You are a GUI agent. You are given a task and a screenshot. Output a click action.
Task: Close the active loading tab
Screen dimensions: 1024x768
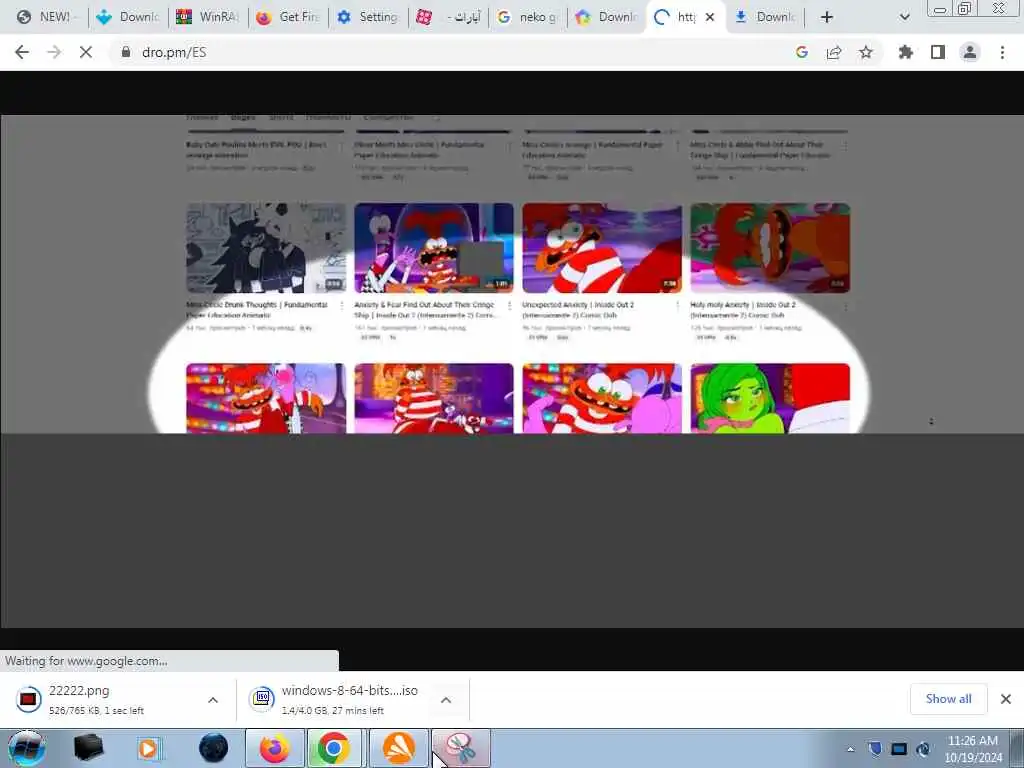coord(710,17)
